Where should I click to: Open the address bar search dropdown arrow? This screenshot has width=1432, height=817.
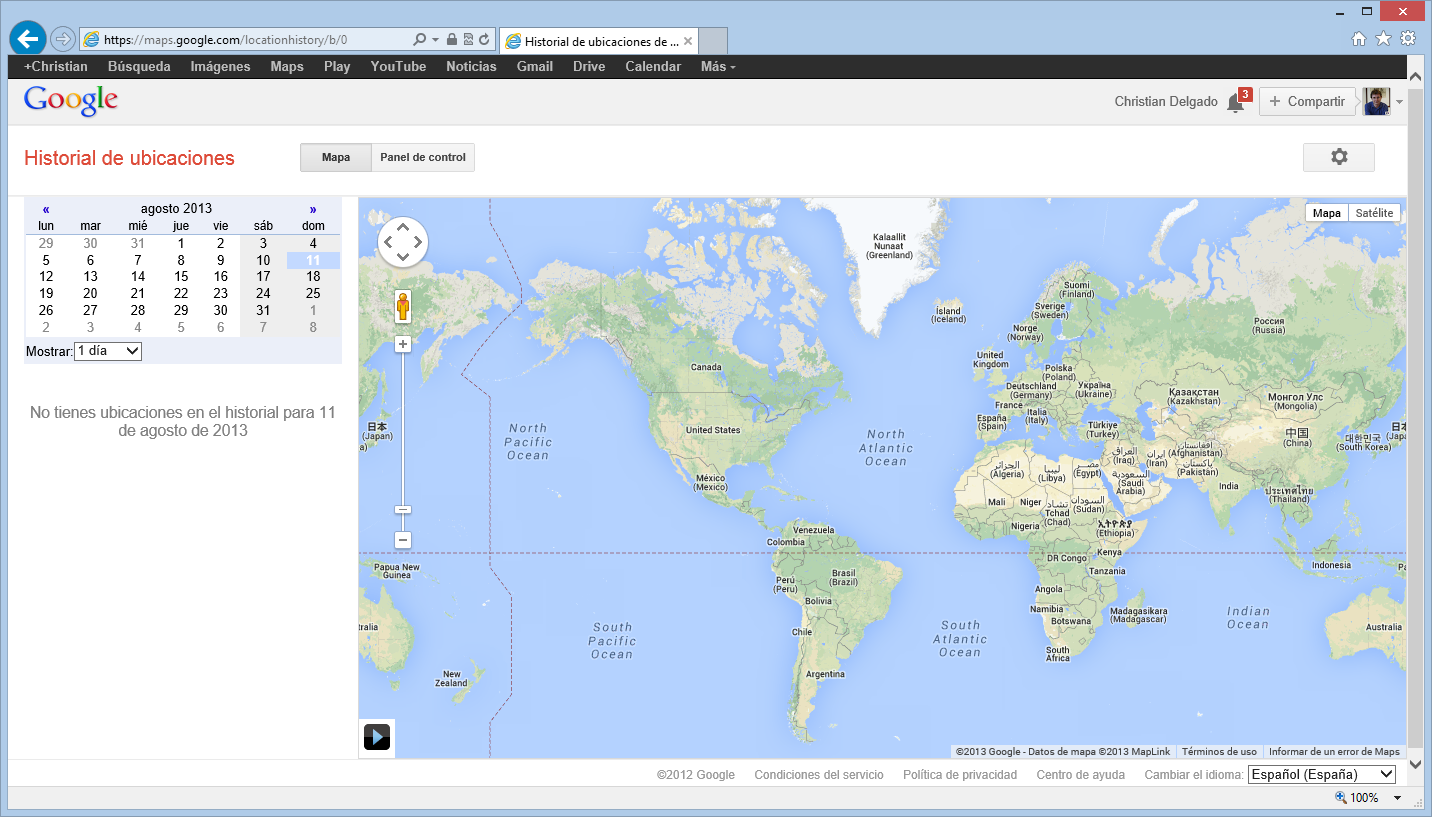[x=435, y=40]
